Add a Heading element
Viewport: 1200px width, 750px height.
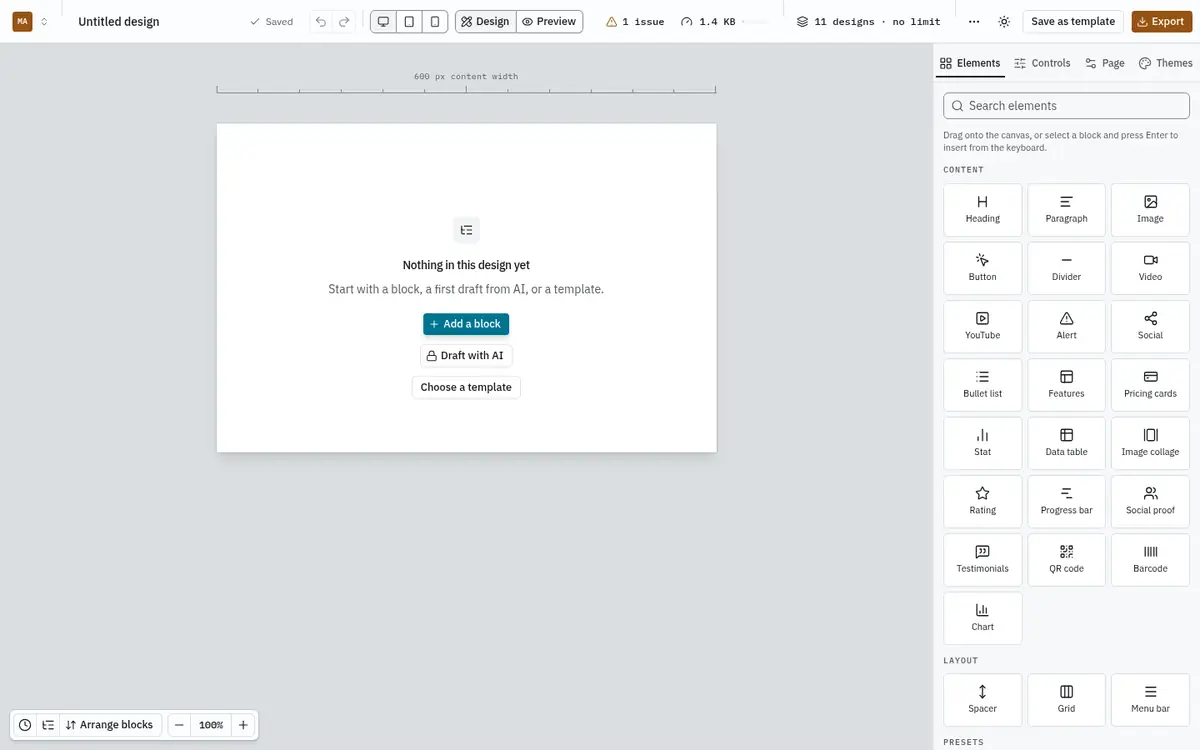(x=982, y=210)
